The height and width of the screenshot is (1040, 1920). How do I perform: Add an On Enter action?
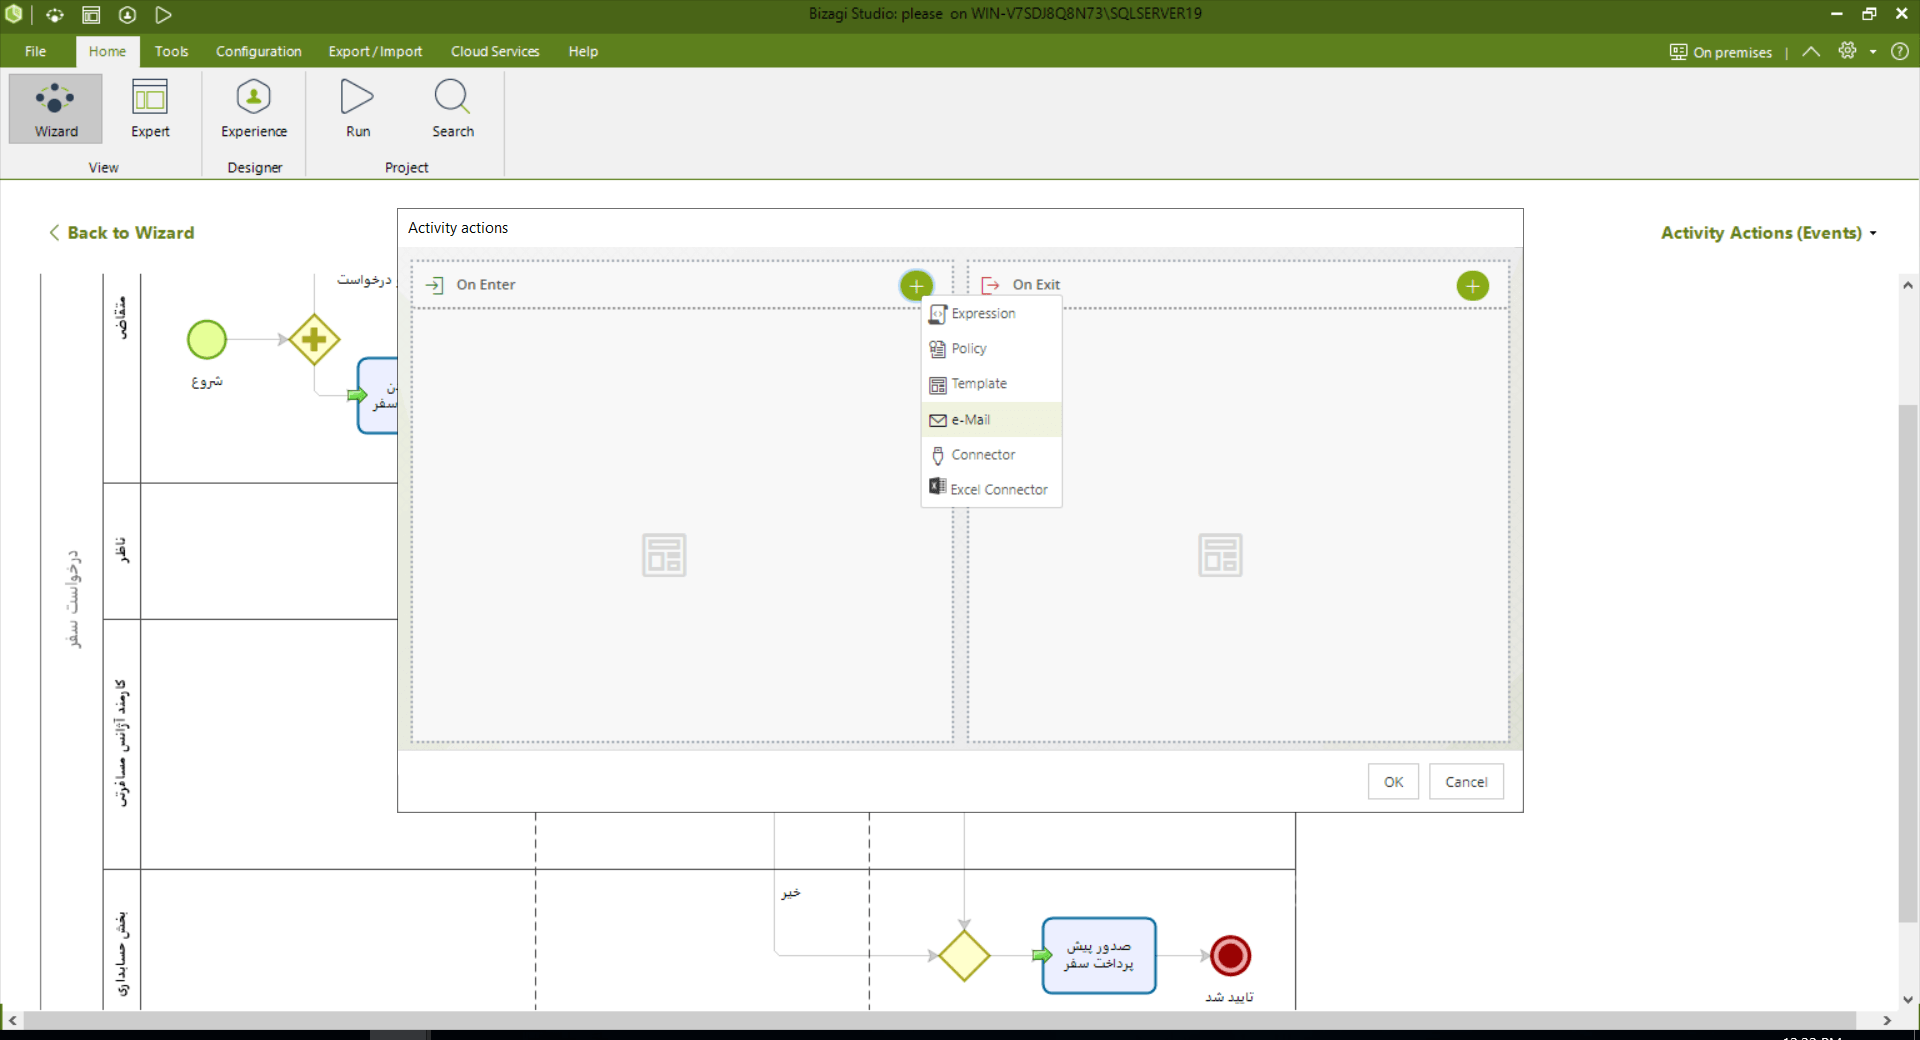[x=916, y=286]
